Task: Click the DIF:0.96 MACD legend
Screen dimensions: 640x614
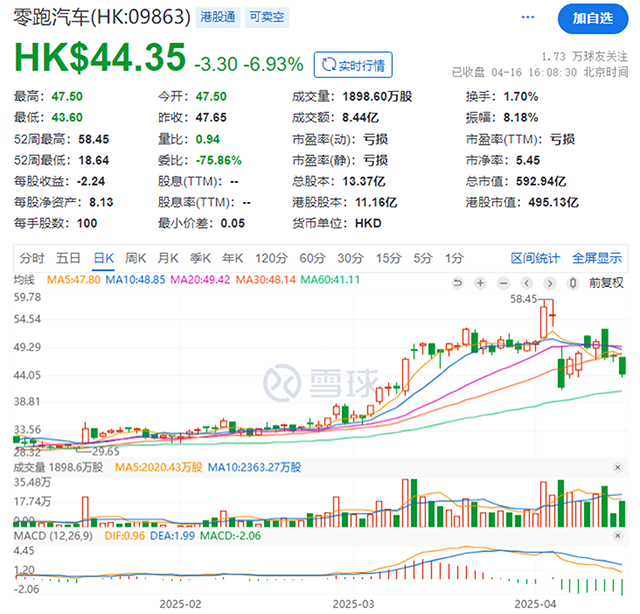Action: pyautogui.click(x=124, y=536)
